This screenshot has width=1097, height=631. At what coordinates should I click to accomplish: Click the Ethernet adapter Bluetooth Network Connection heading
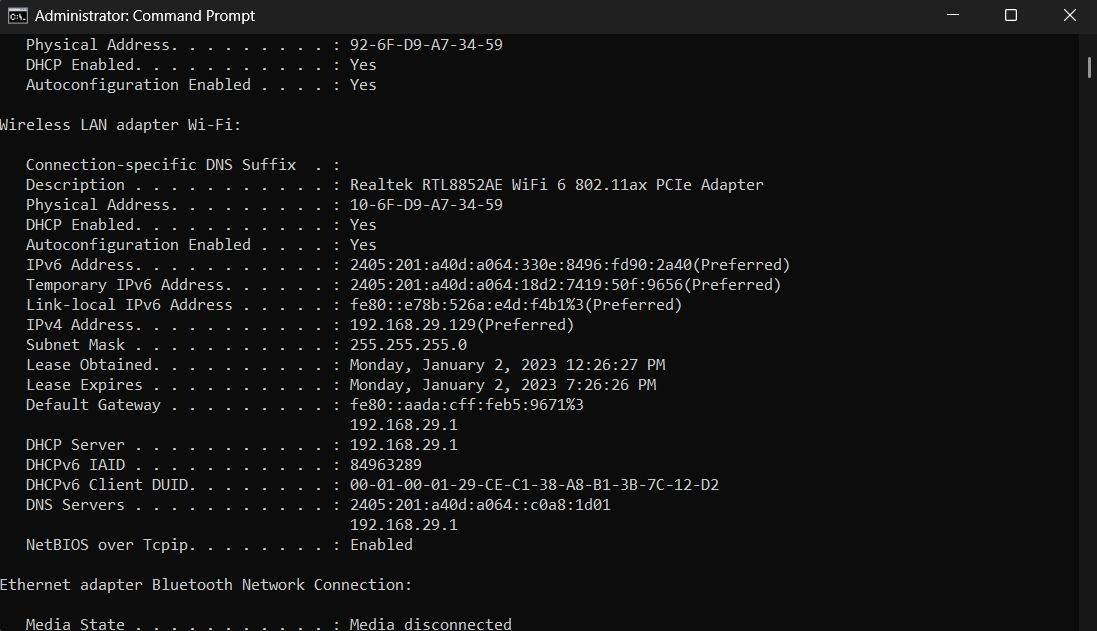click(206, 585)
